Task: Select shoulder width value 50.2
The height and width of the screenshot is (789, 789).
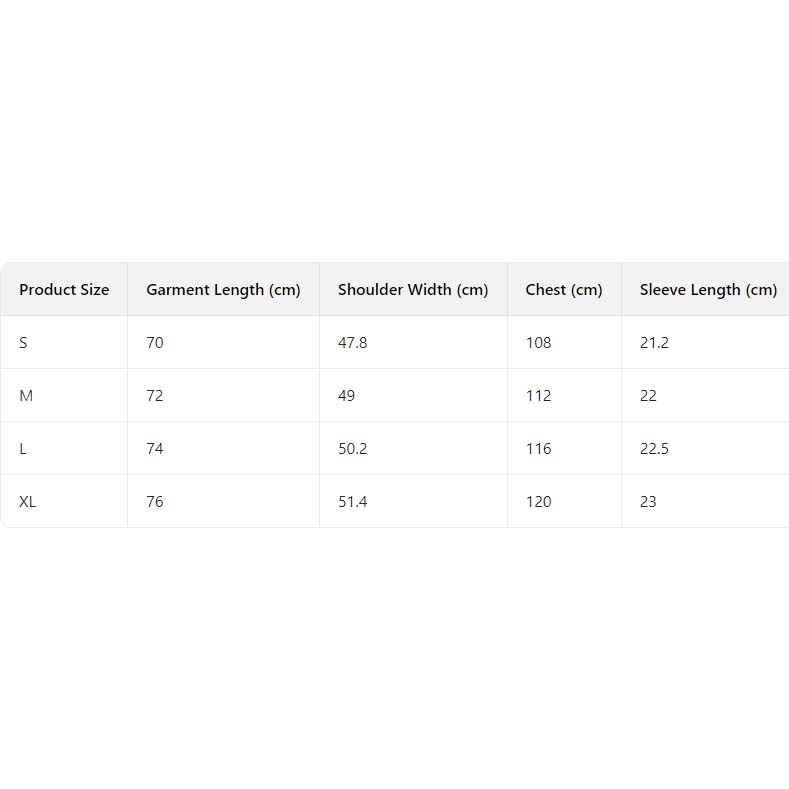Action: click(353, 449)
